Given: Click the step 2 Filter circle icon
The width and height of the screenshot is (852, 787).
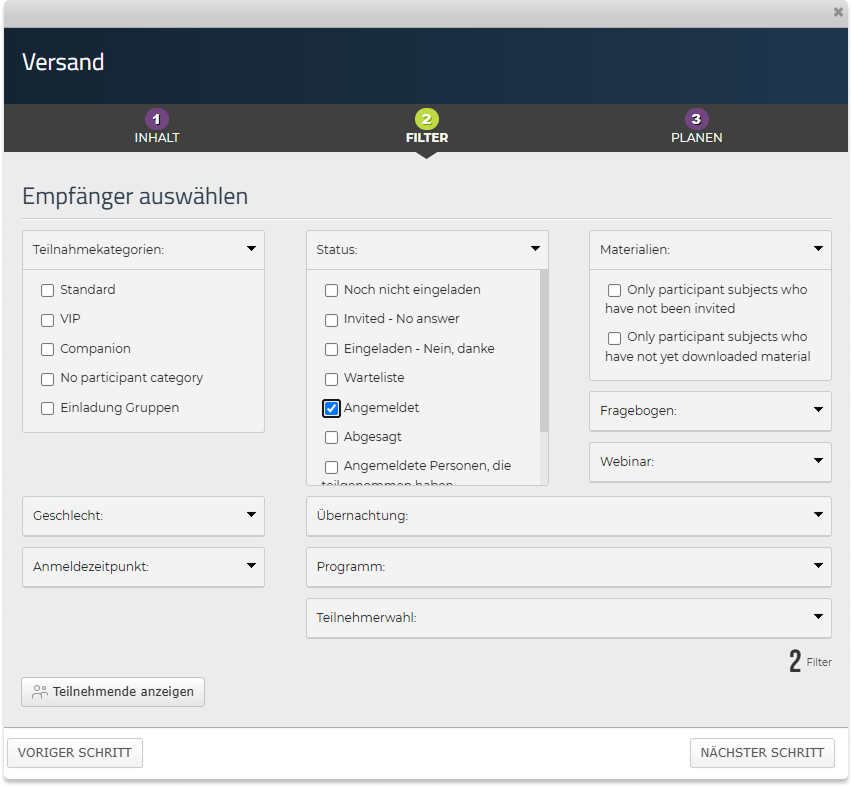Looking at the screenshot, I should 426,119.
